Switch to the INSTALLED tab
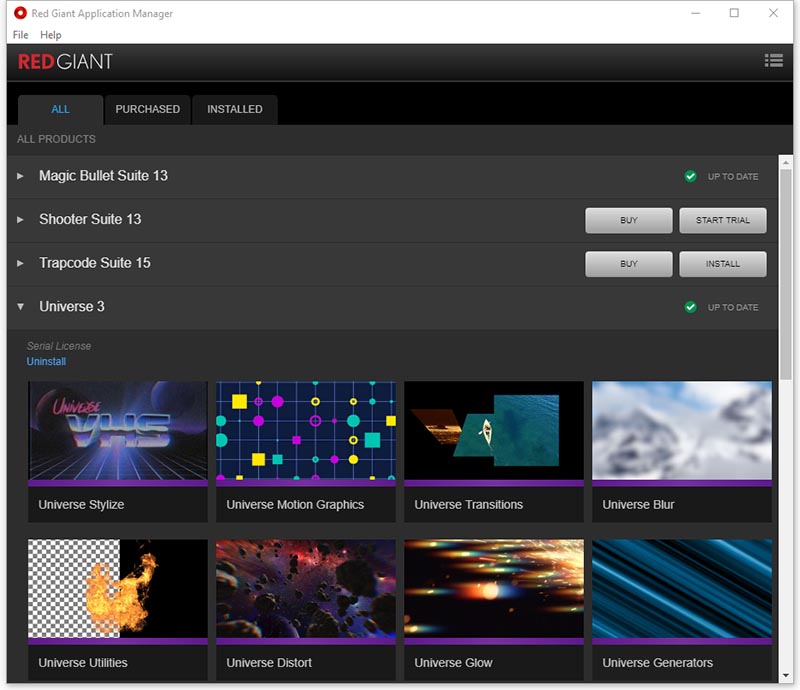 (235, 109)
